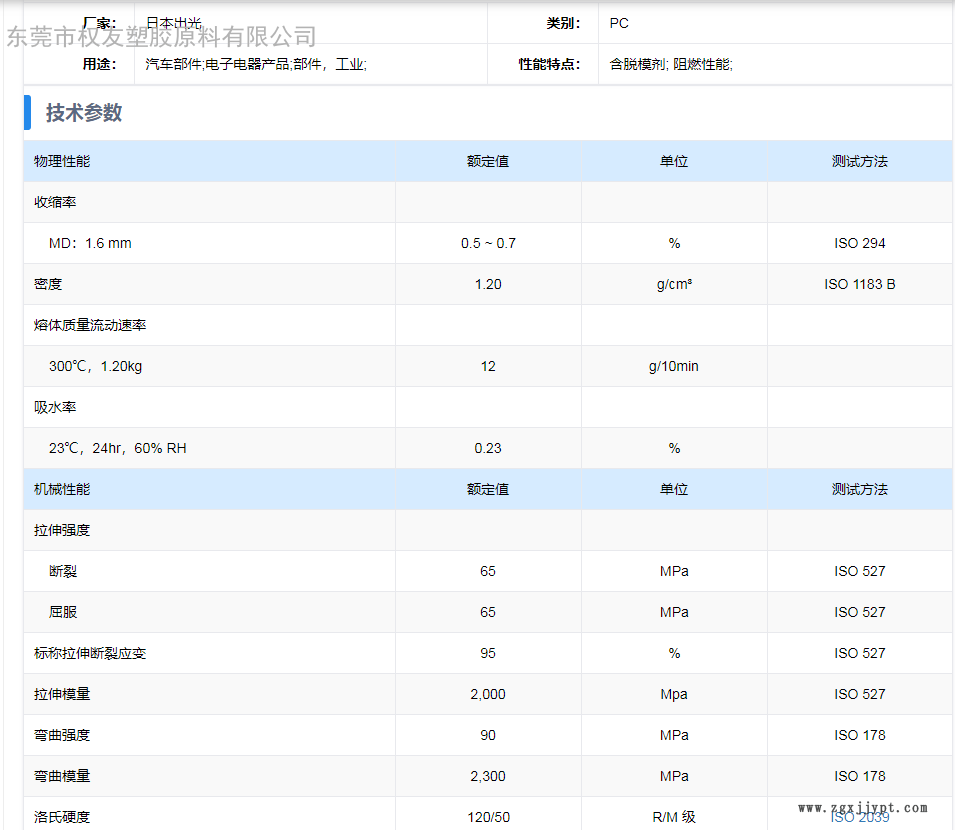Click the 技术参数 section heading
Image resolution: width=955 pixels, height=830 pixels.
pos(84,113)
